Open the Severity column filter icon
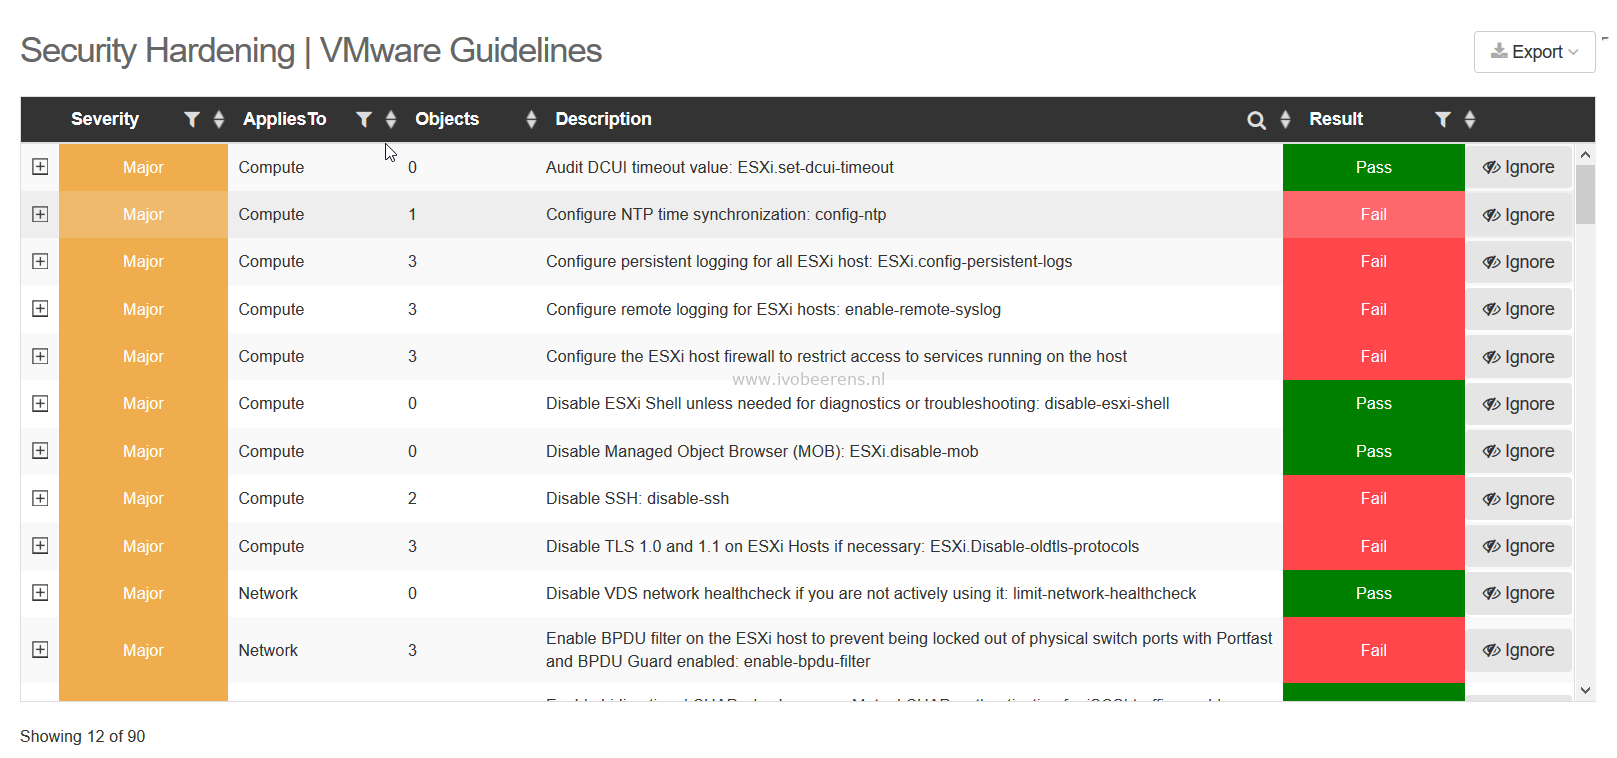This screenshot has width=1617, height=758. (192, 120)
